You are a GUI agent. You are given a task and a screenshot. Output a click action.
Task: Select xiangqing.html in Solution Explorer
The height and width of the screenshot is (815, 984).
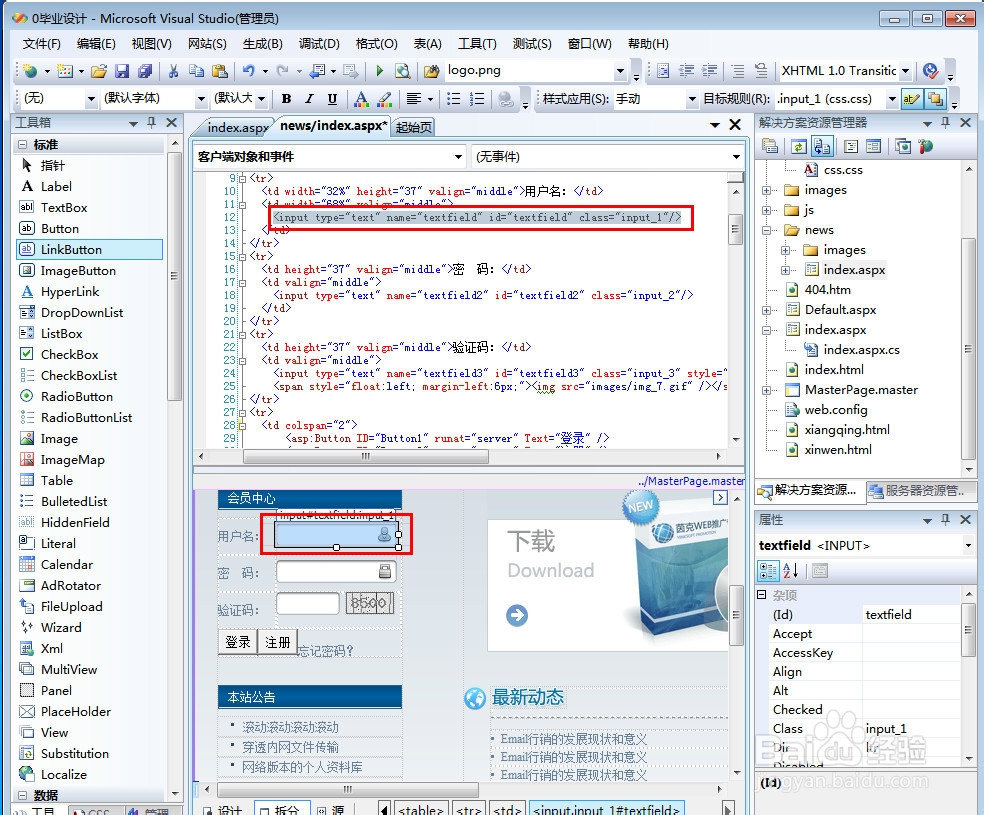point(847,430)
